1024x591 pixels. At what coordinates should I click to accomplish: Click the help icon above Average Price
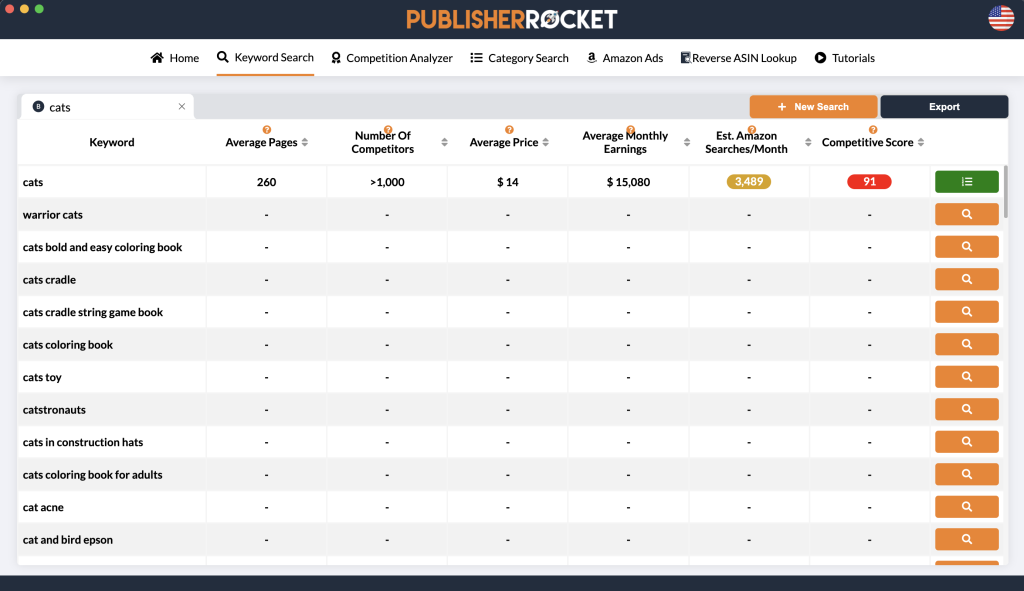point(509,130)
